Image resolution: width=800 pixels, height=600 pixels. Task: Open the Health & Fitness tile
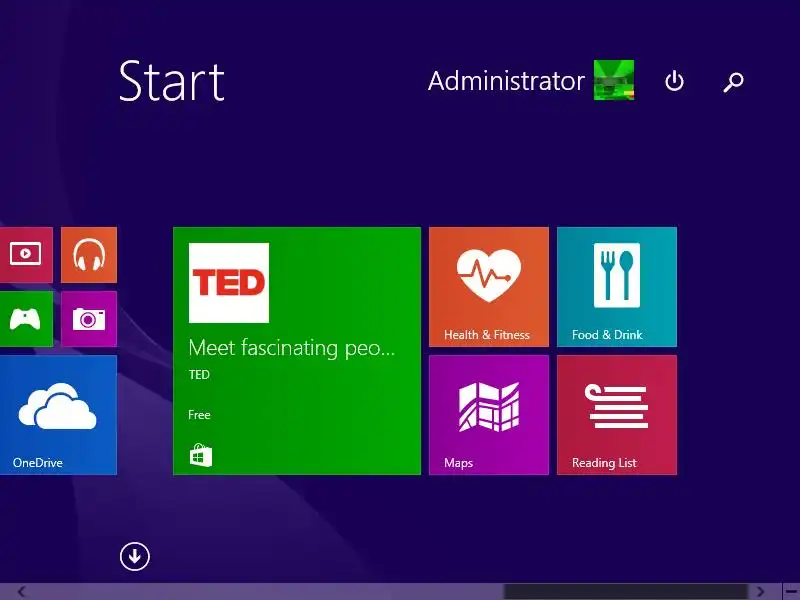click(x=489, y=287)
